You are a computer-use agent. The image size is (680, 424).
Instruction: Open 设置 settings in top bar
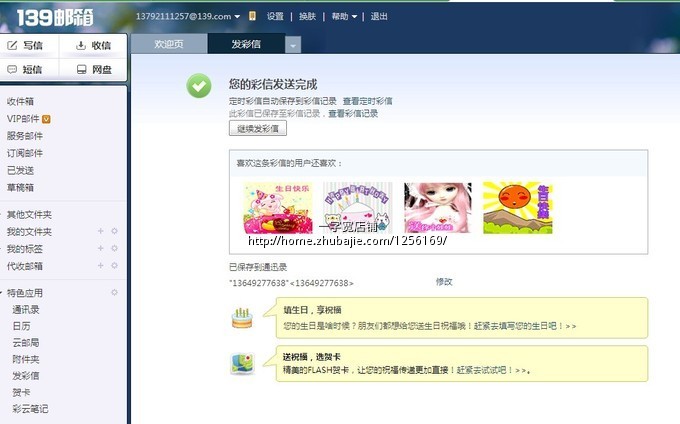click(x=275, y=16)
